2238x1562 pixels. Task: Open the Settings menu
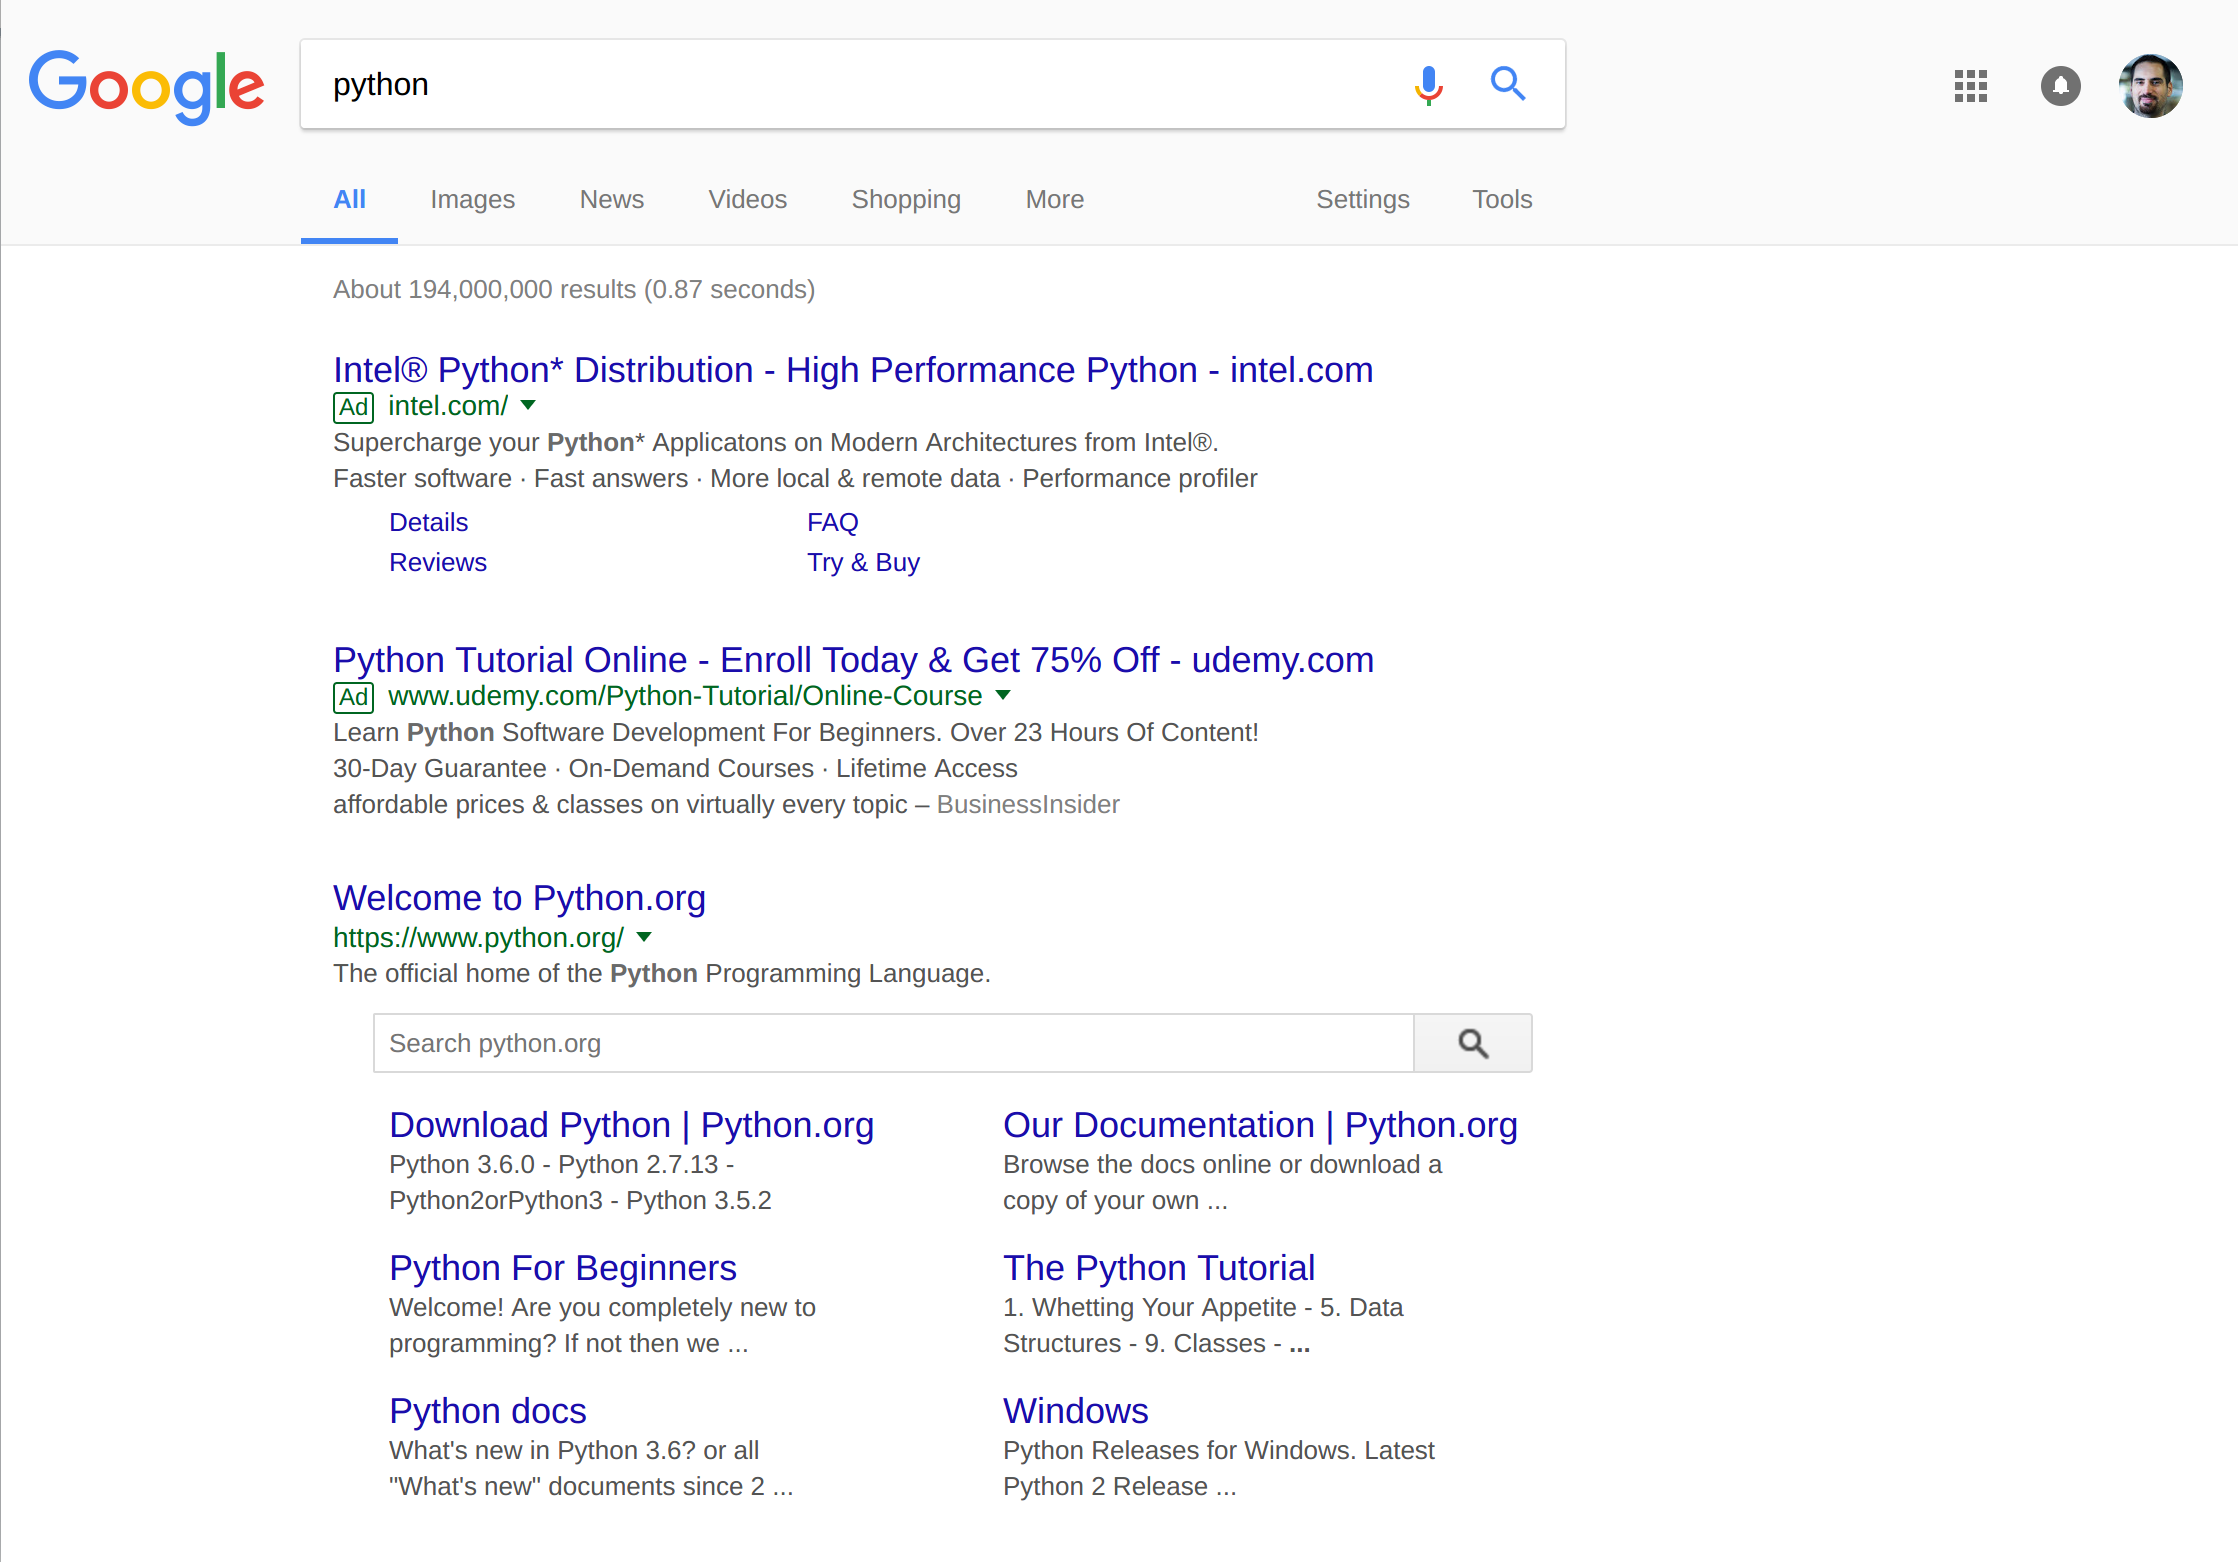click(1363, 199)
